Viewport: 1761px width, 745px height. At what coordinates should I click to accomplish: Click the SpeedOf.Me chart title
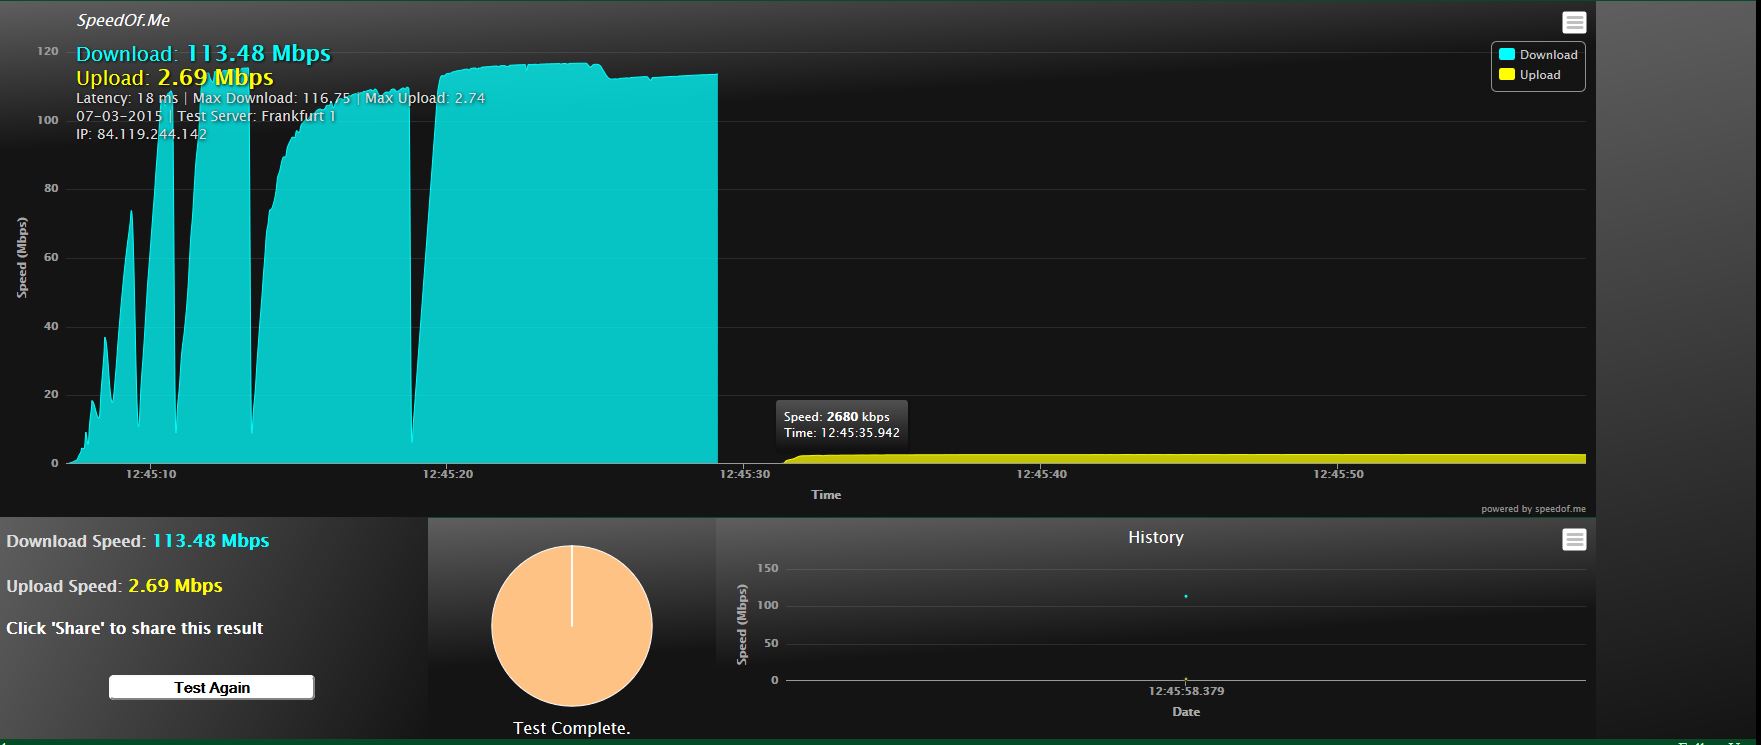coord(123,20)
